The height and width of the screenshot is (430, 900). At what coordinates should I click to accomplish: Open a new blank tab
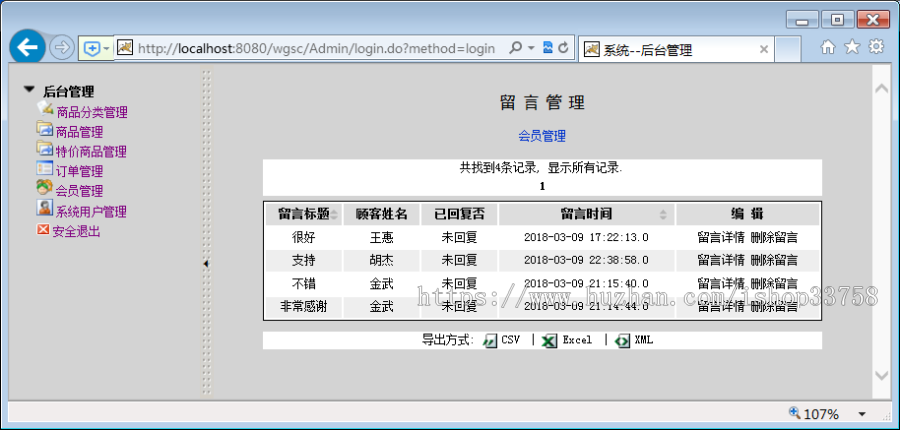(x=787, y=50)
